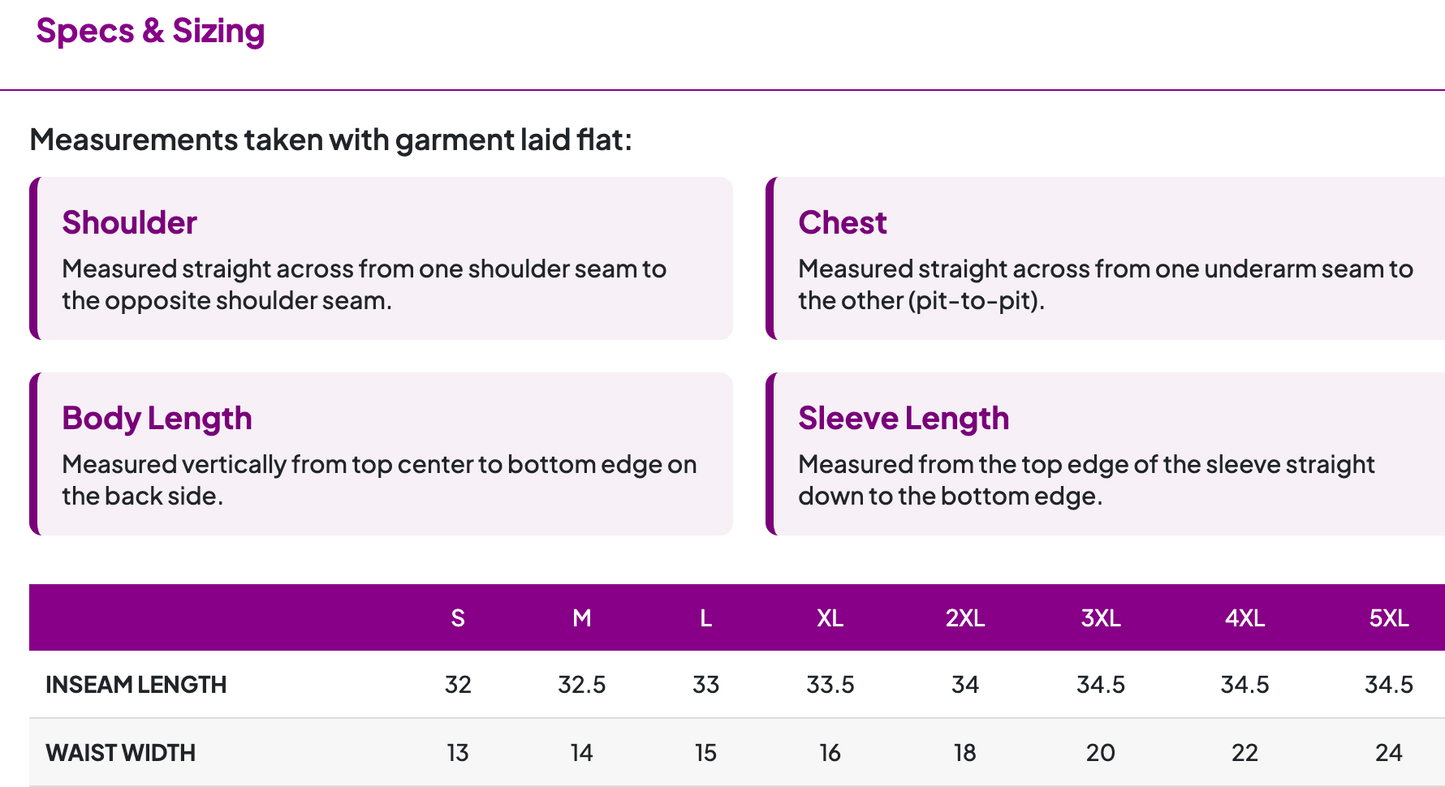Select the 4XL size column header
Screen dimensions: 1445x787
click(x=1245, y=618)
